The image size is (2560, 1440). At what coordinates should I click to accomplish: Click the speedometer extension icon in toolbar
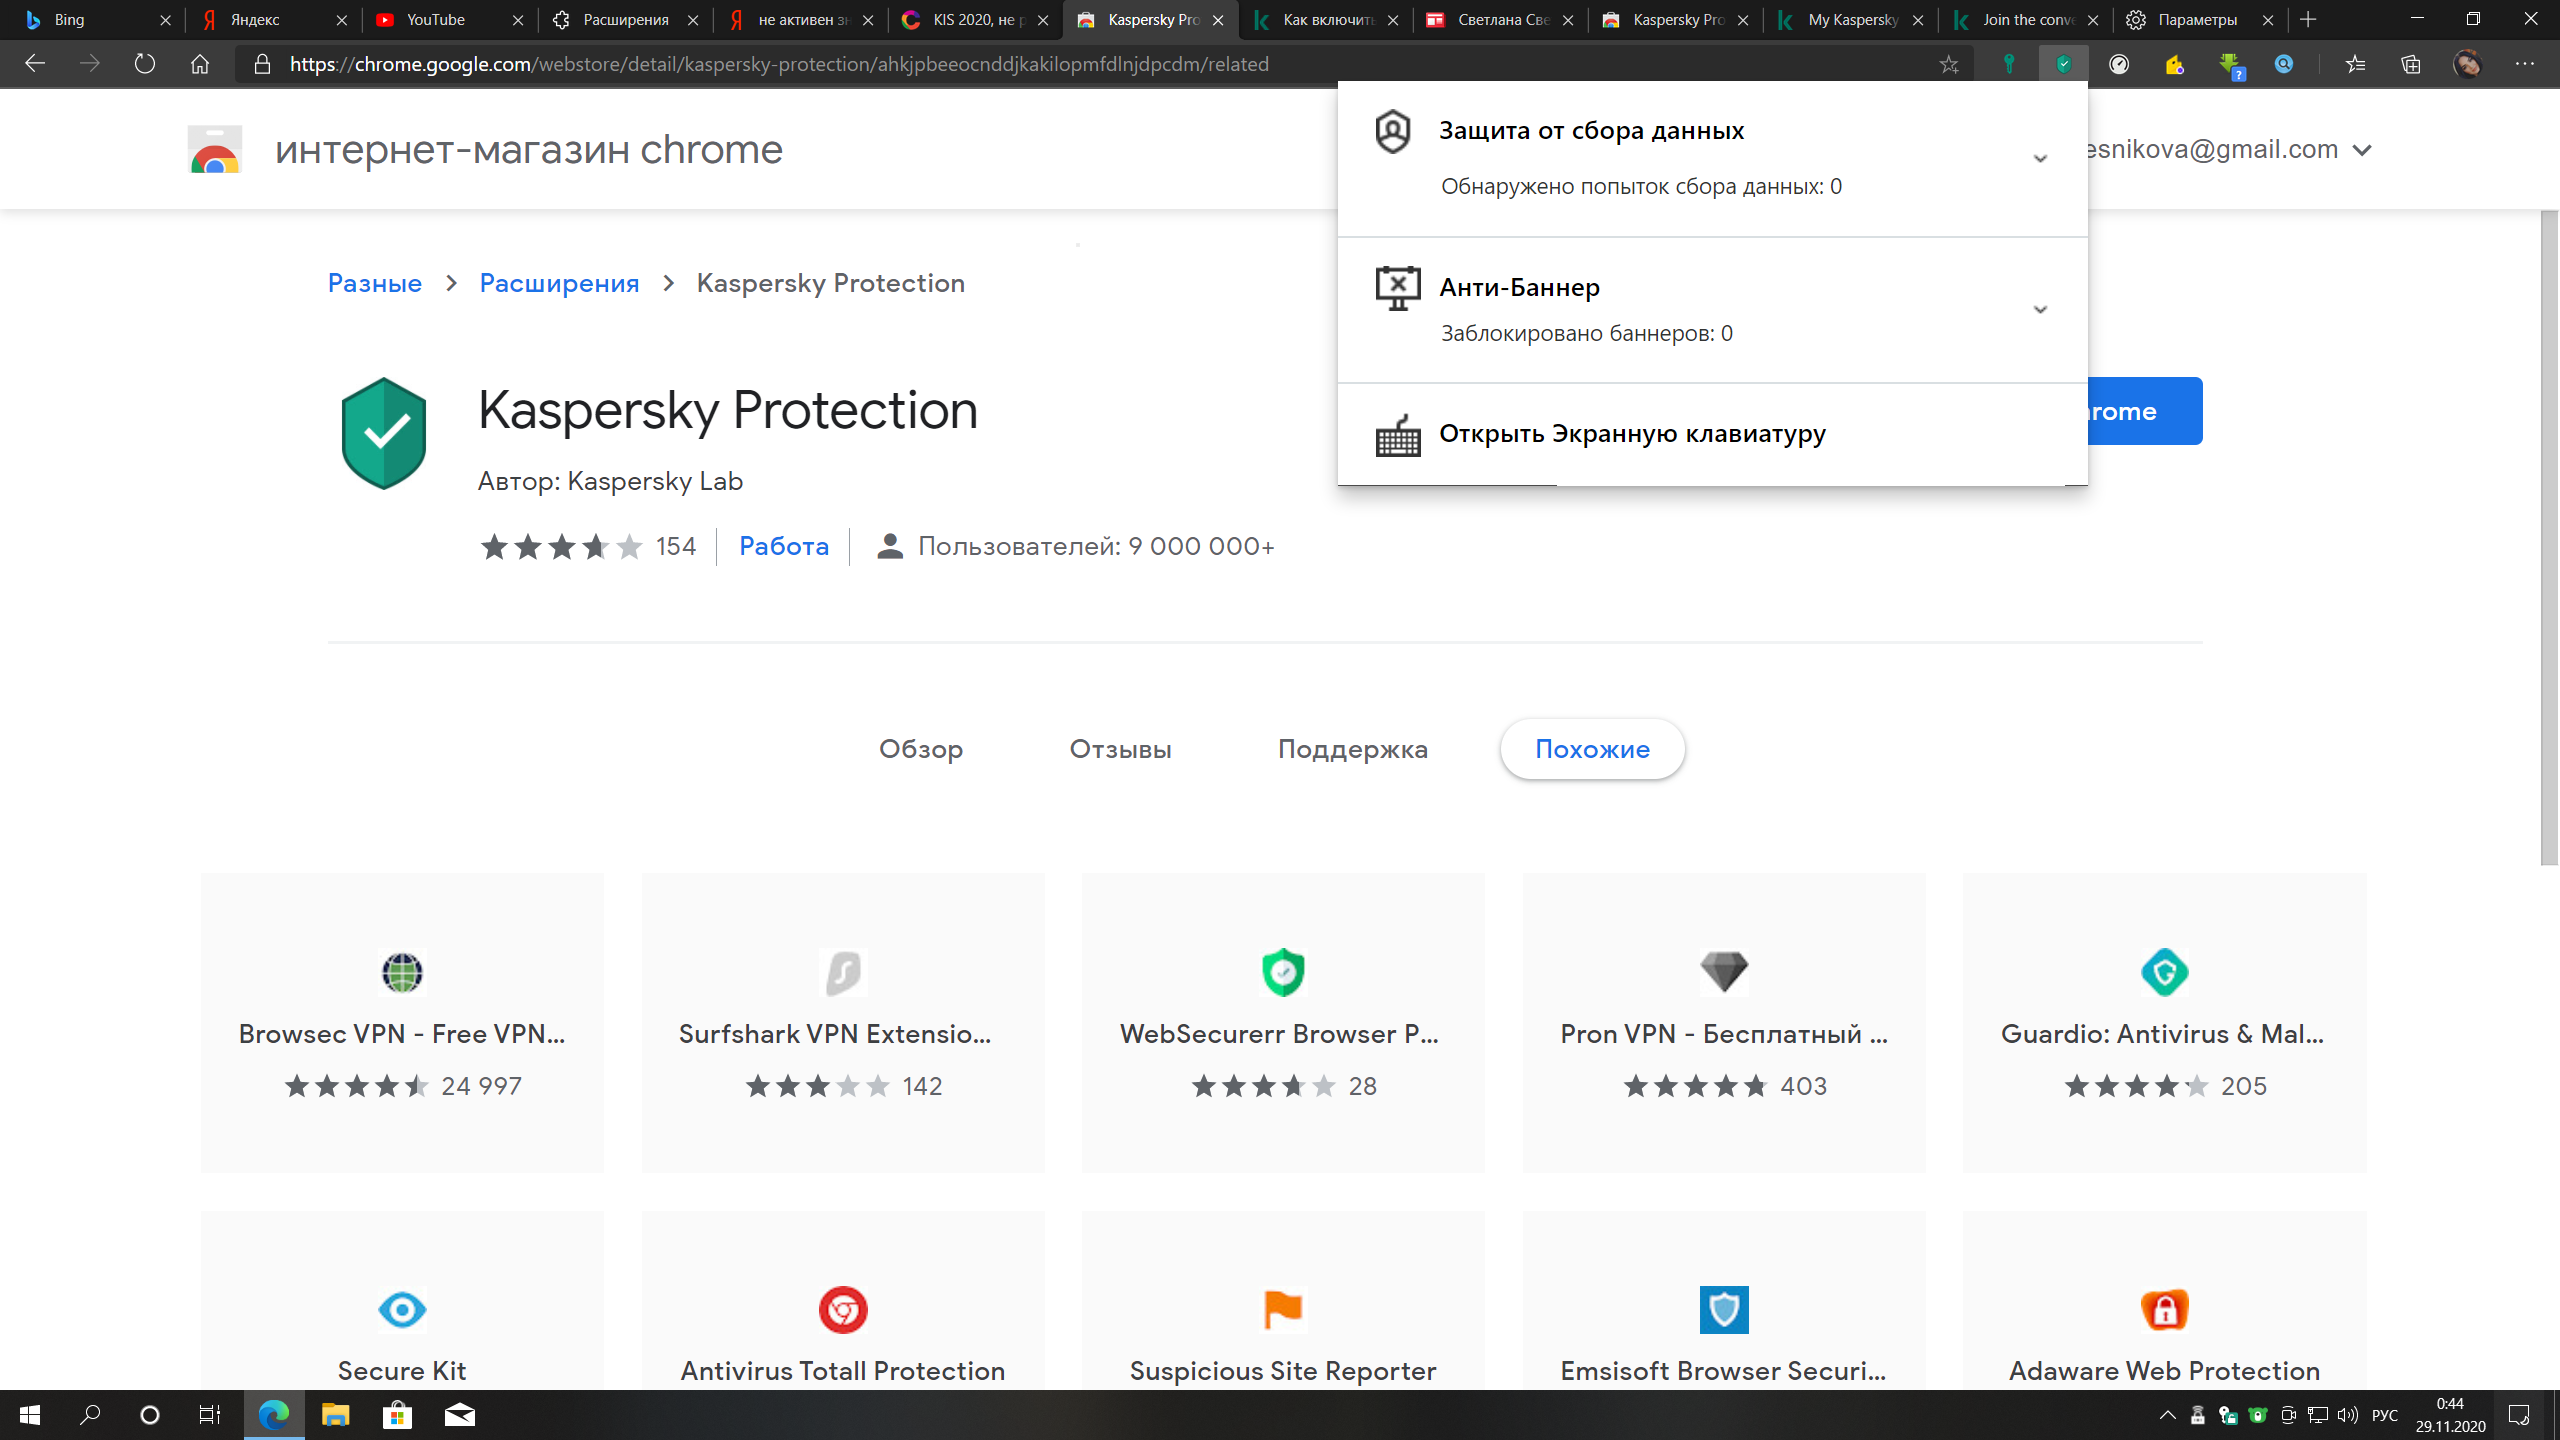point(2118,65)
